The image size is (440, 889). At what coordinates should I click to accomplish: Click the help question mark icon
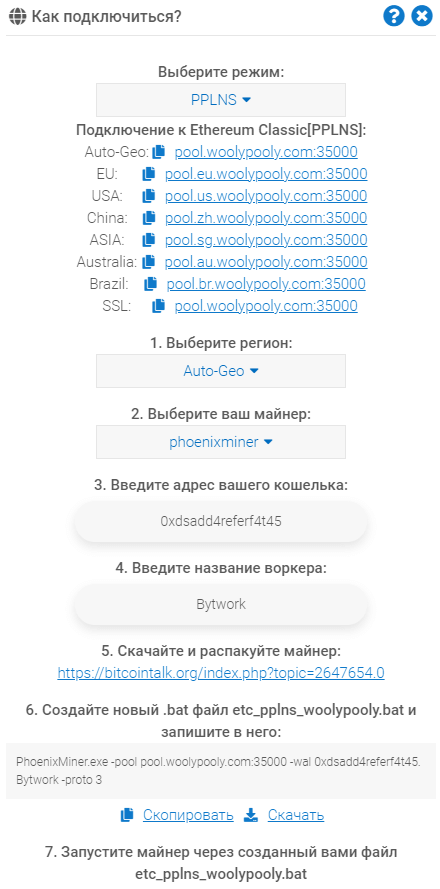click(x=394, y=16)
